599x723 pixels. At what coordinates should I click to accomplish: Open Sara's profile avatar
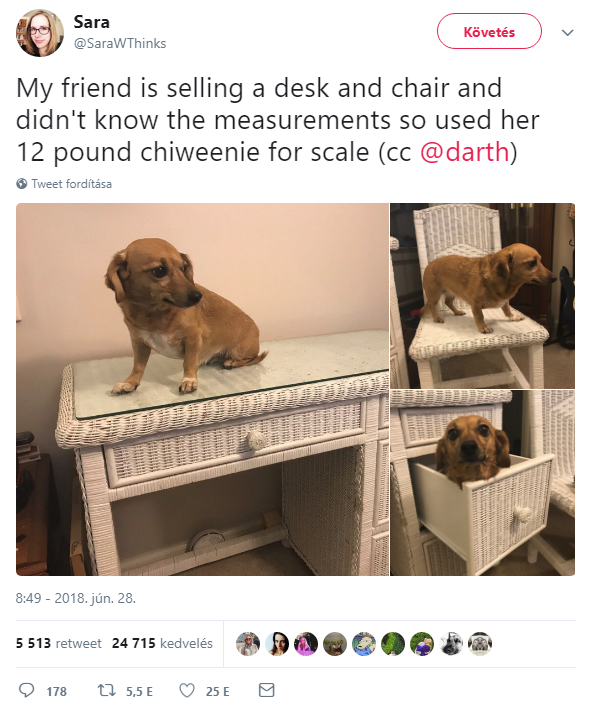(40, 32)
